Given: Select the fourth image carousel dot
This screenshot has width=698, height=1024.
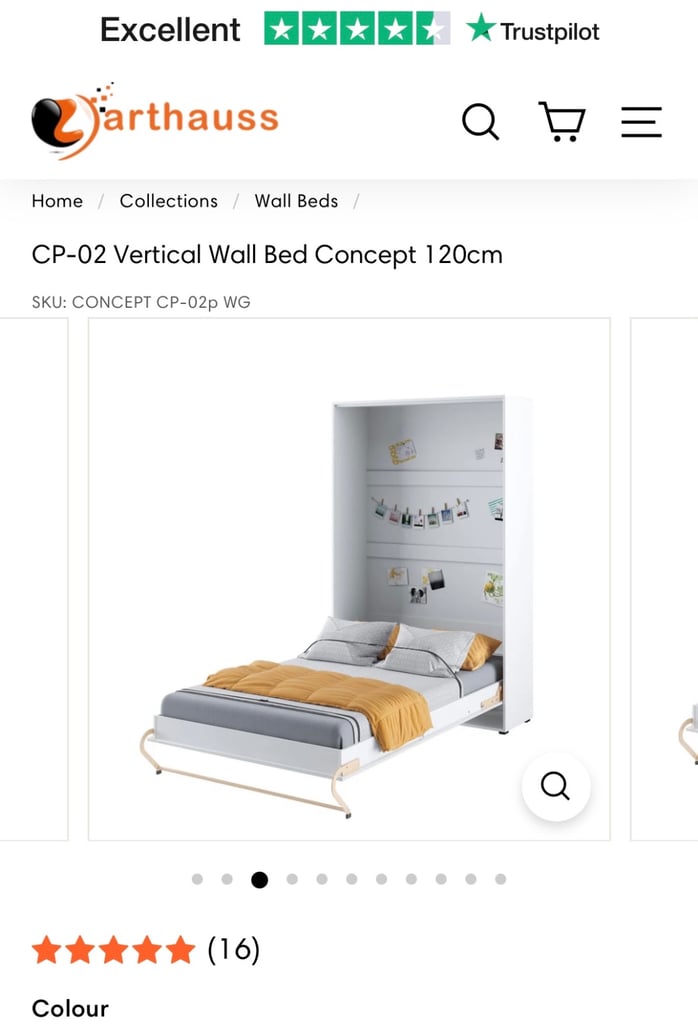Looking at the screenshot, I should 292,879.
